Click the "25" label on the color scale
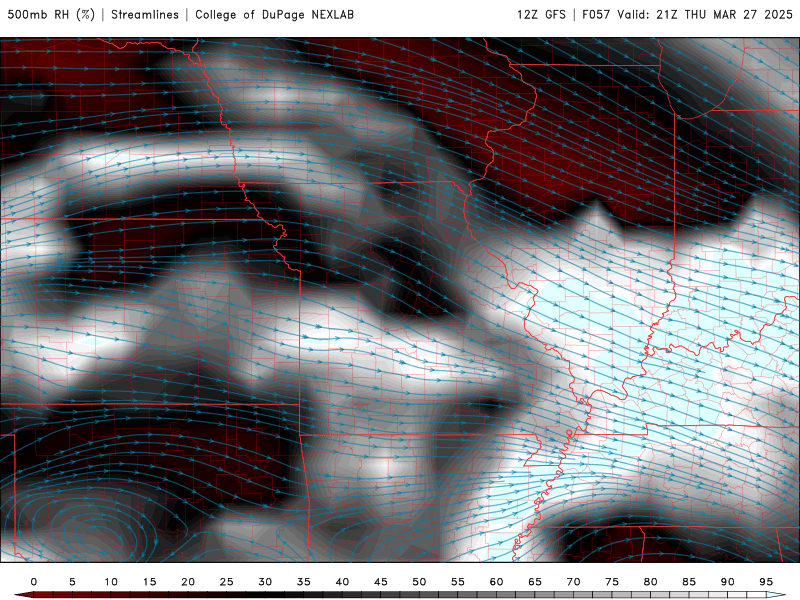The width and height of the screenshot is (800, 600). [x=227, y=582]
